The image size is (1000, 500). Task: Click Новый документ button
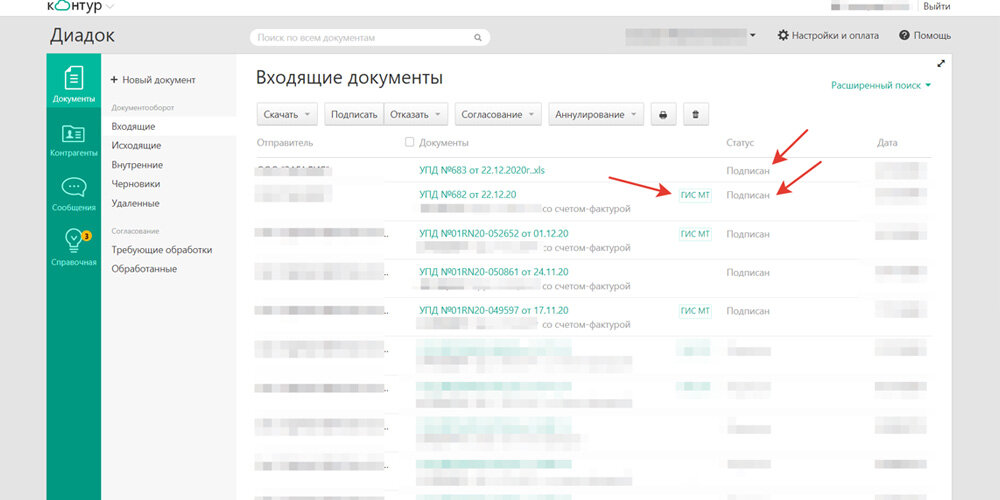pos(153,80)
